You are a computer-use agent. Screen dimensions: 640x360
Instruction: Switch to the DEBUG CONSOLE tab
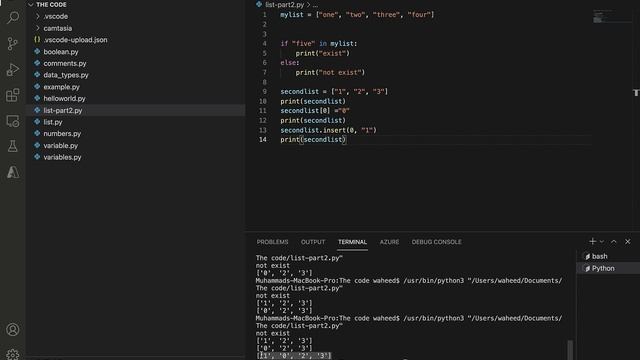click(x=436, y=242)
